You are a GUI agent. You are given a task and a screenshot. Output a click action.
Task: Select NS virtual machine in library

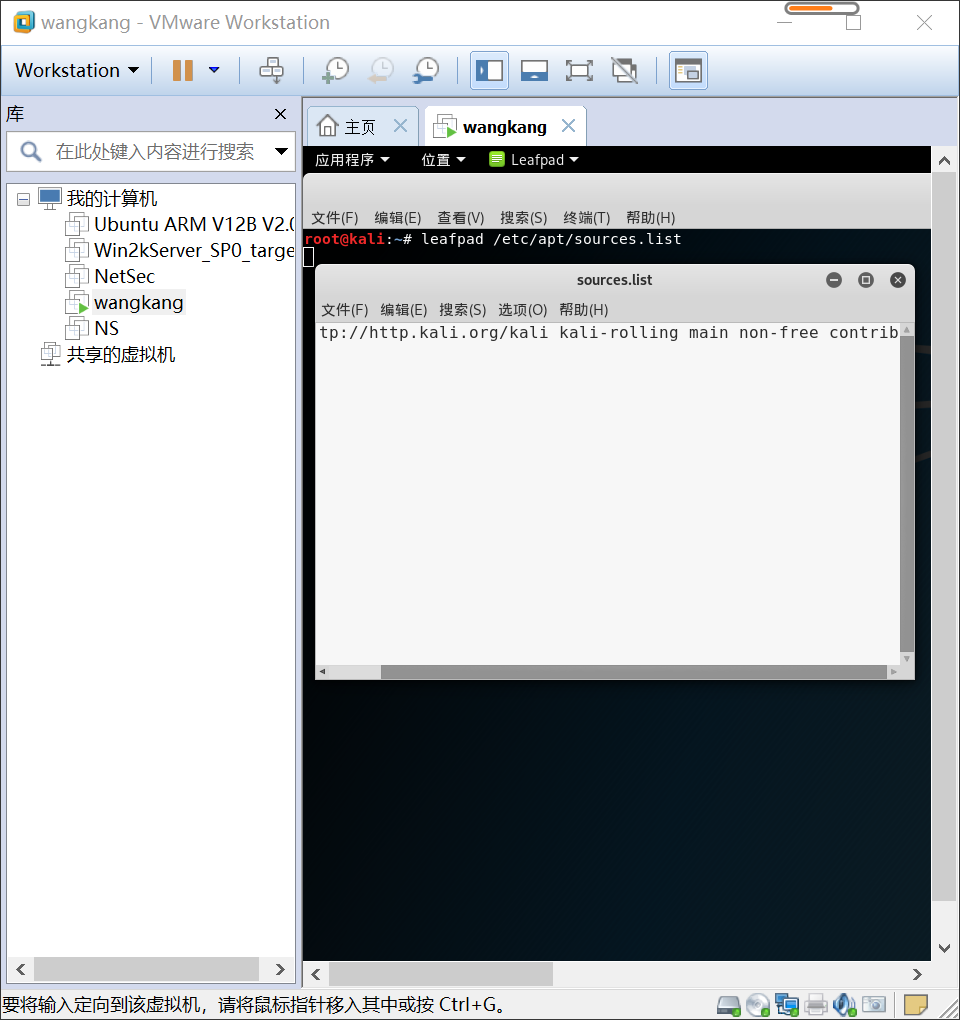coord(107,329)
